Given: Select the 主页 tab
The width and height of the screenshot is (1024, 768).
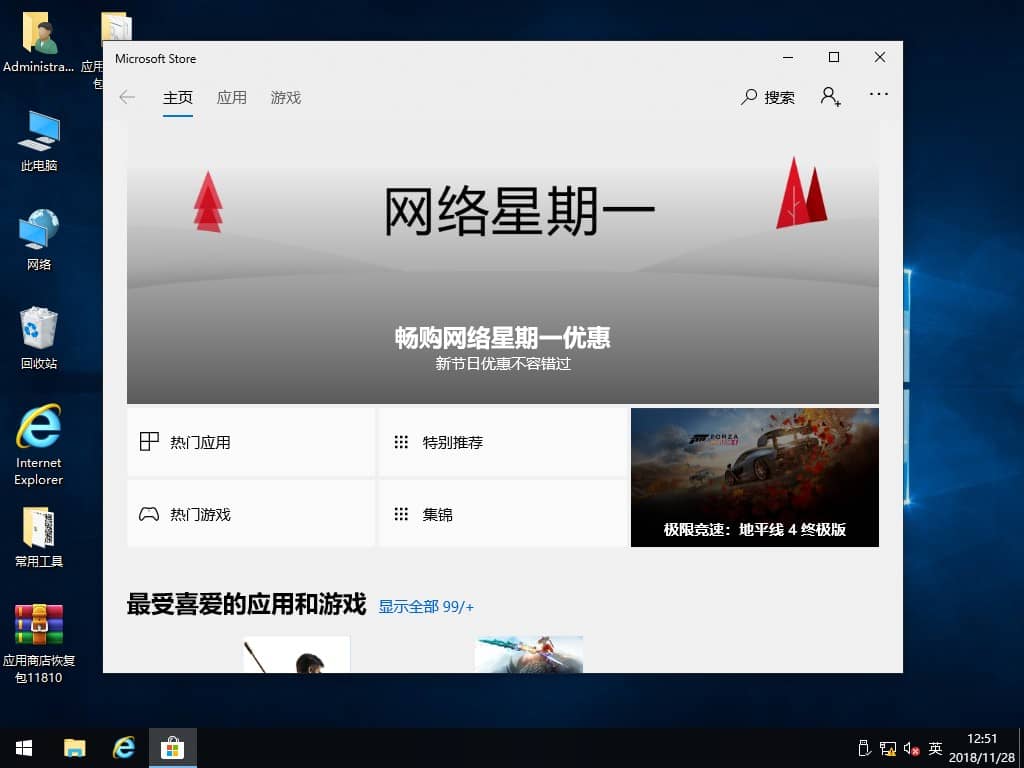Looking at the screenshot, I should [177, 97].
